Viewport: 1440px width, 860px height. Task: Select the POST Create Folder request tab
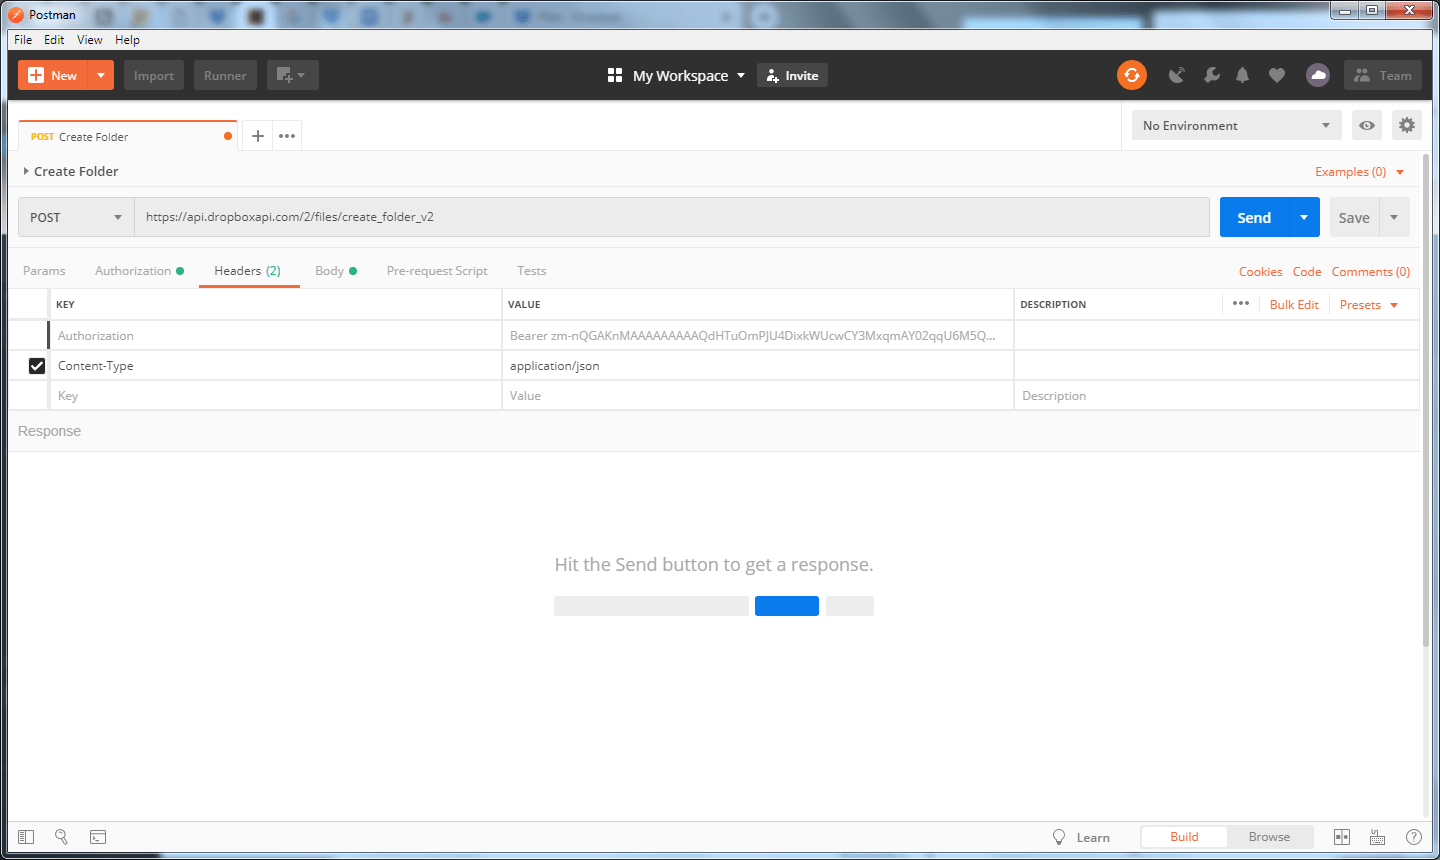click(x=128, y=136)
